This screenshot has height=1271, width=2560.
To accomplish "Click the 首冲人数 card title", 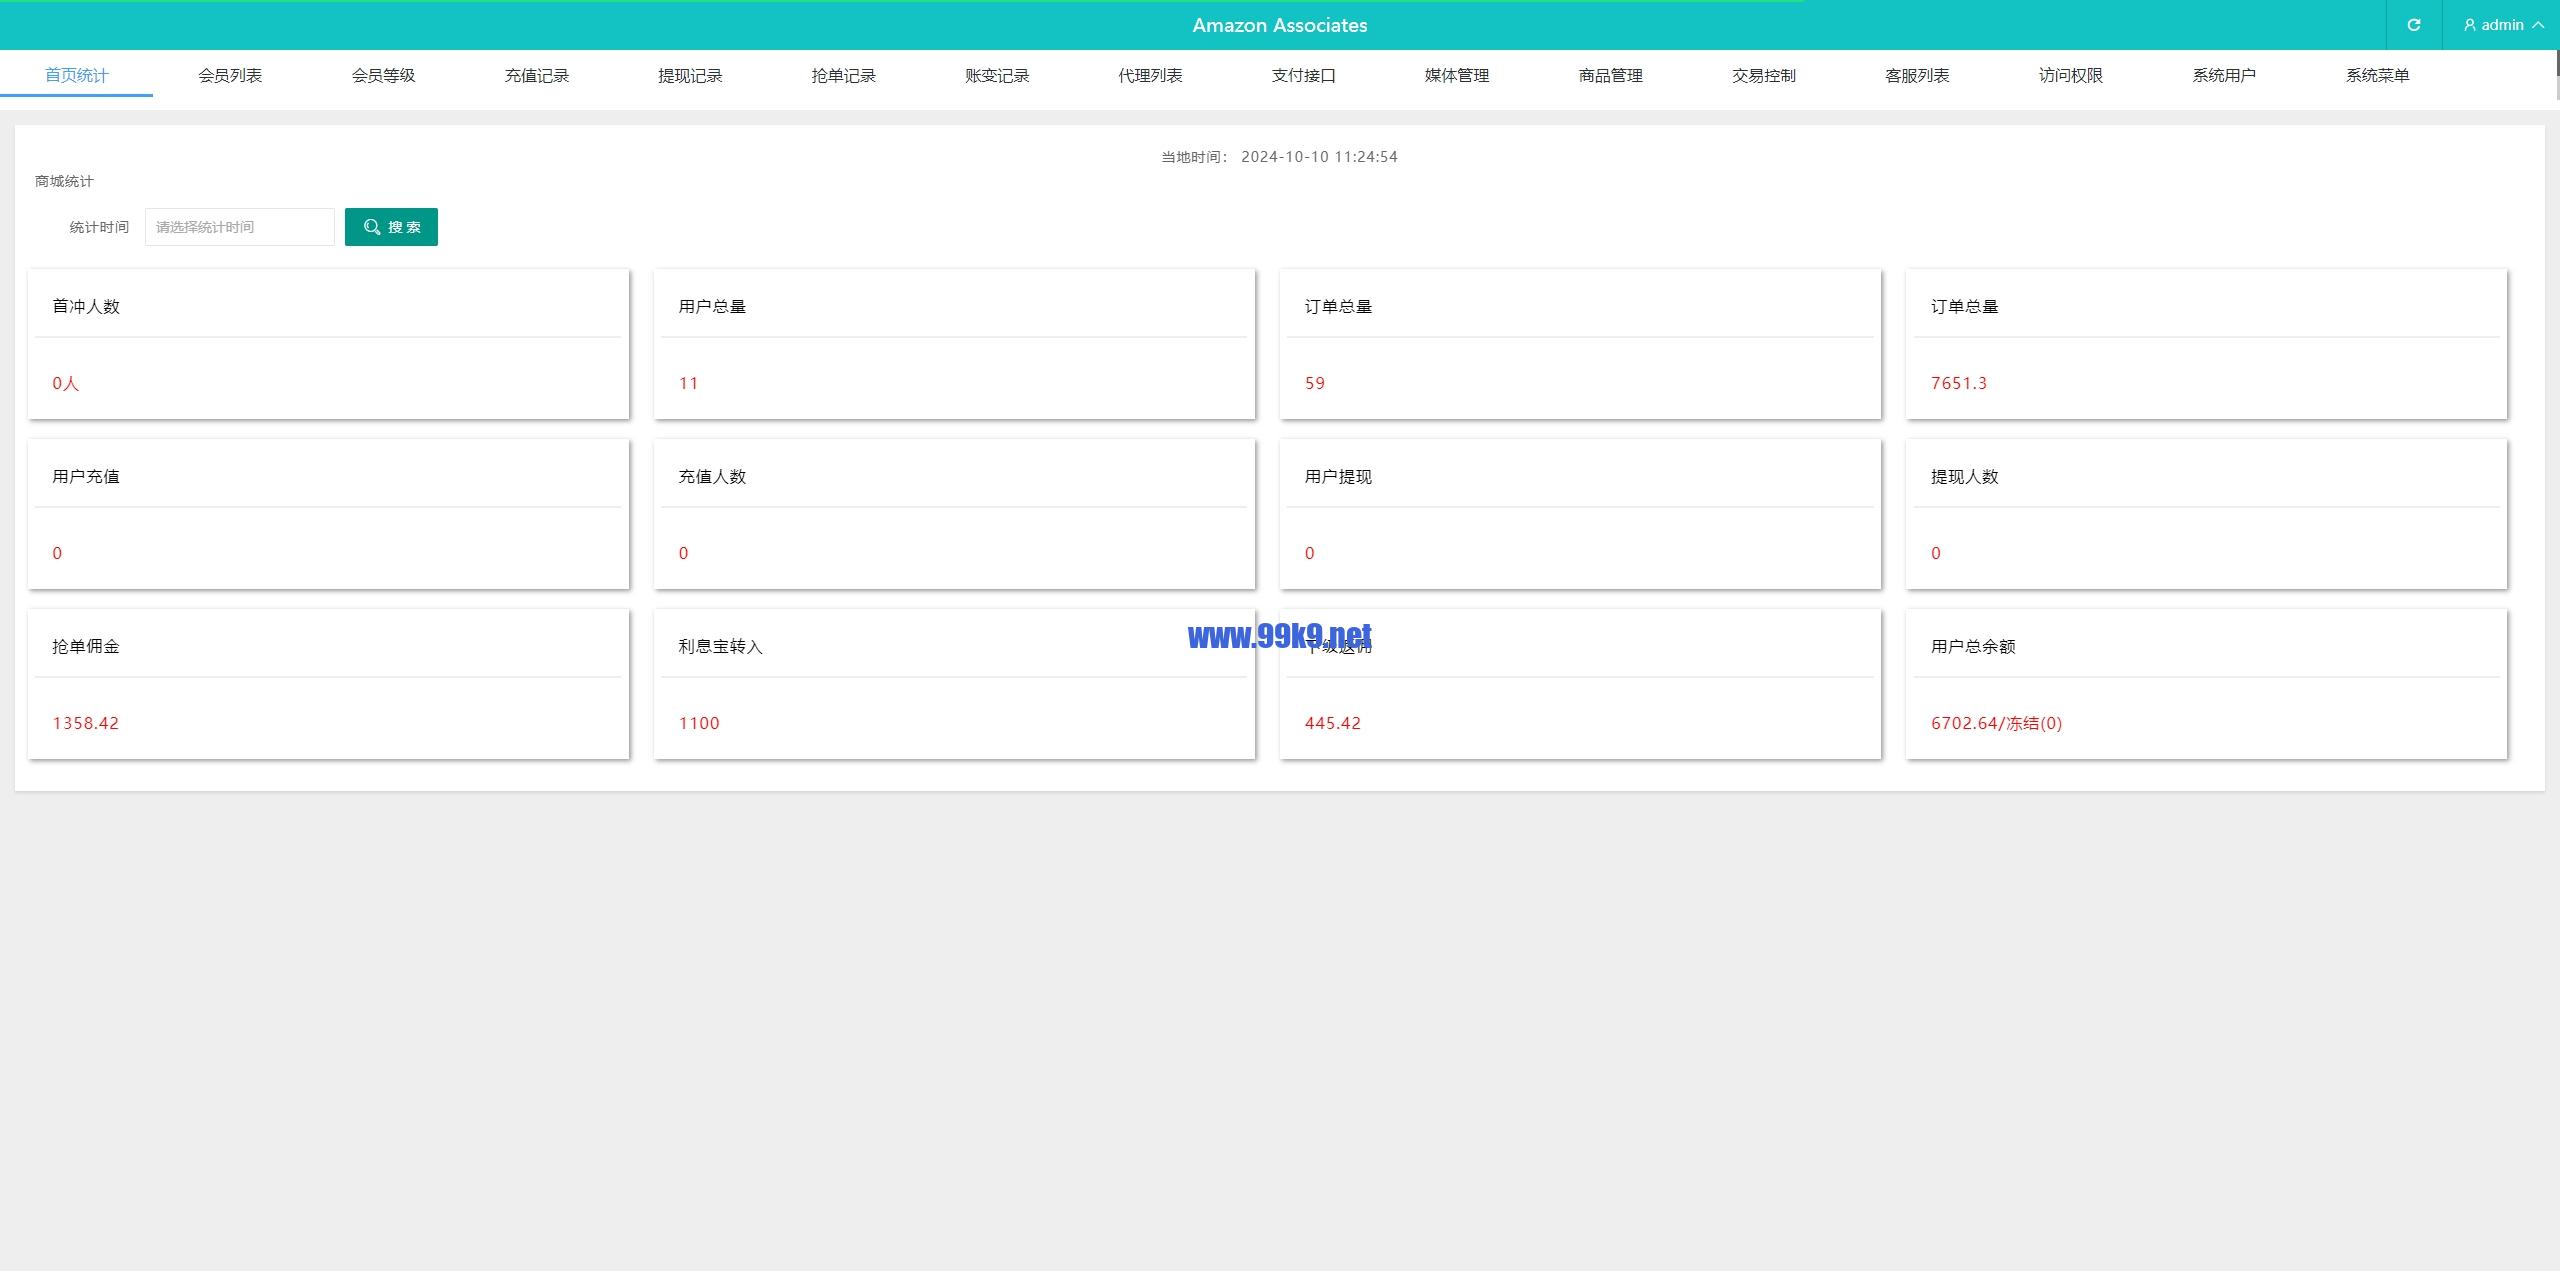I will point(86,307).
